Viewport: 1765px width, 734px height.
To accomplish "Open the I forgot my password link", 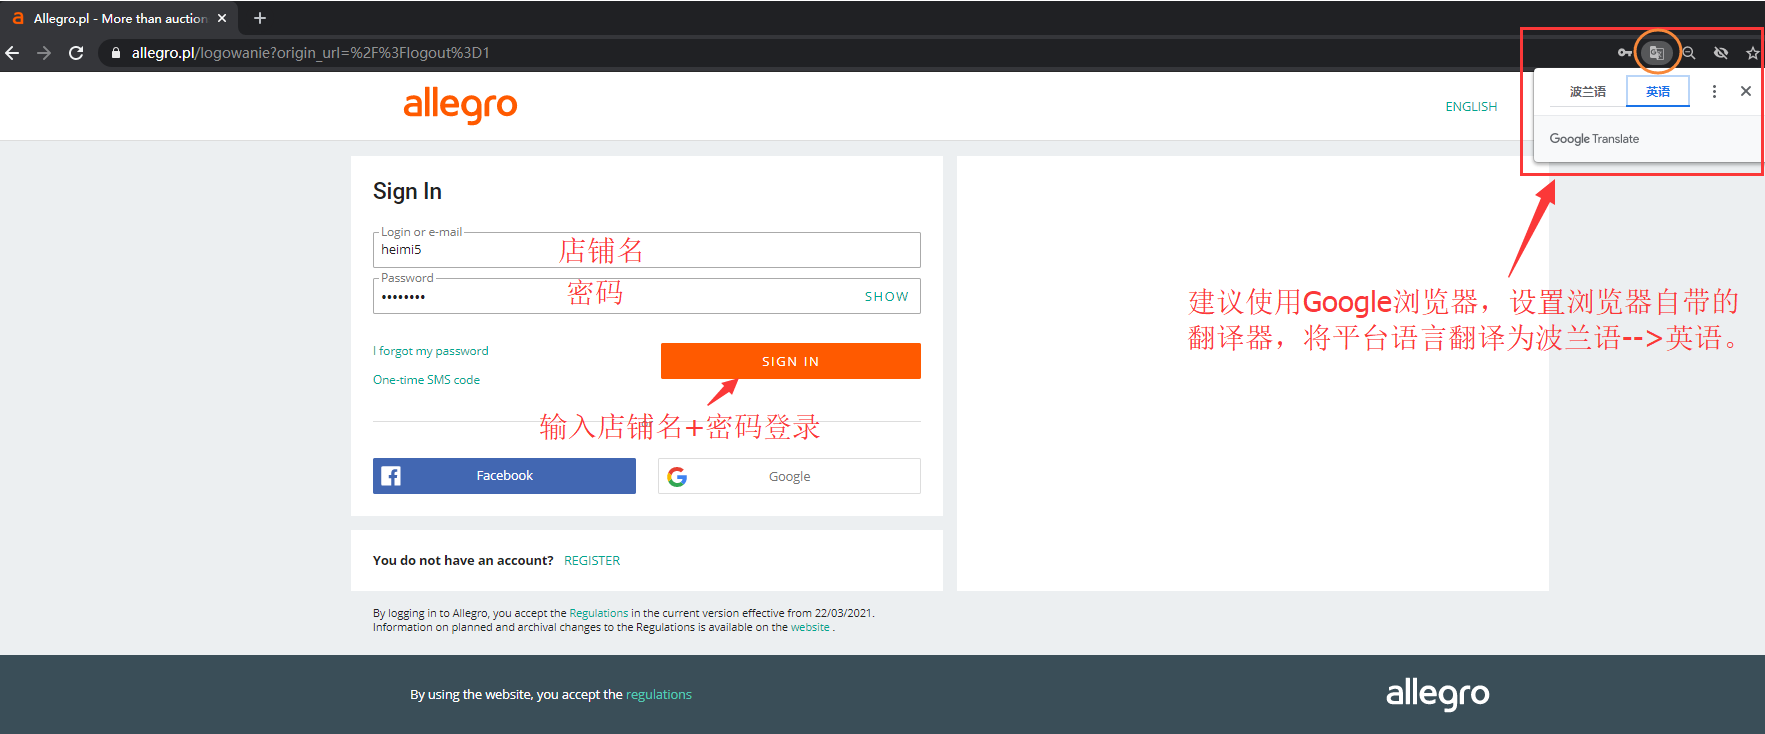I will [x=431, y=351].
